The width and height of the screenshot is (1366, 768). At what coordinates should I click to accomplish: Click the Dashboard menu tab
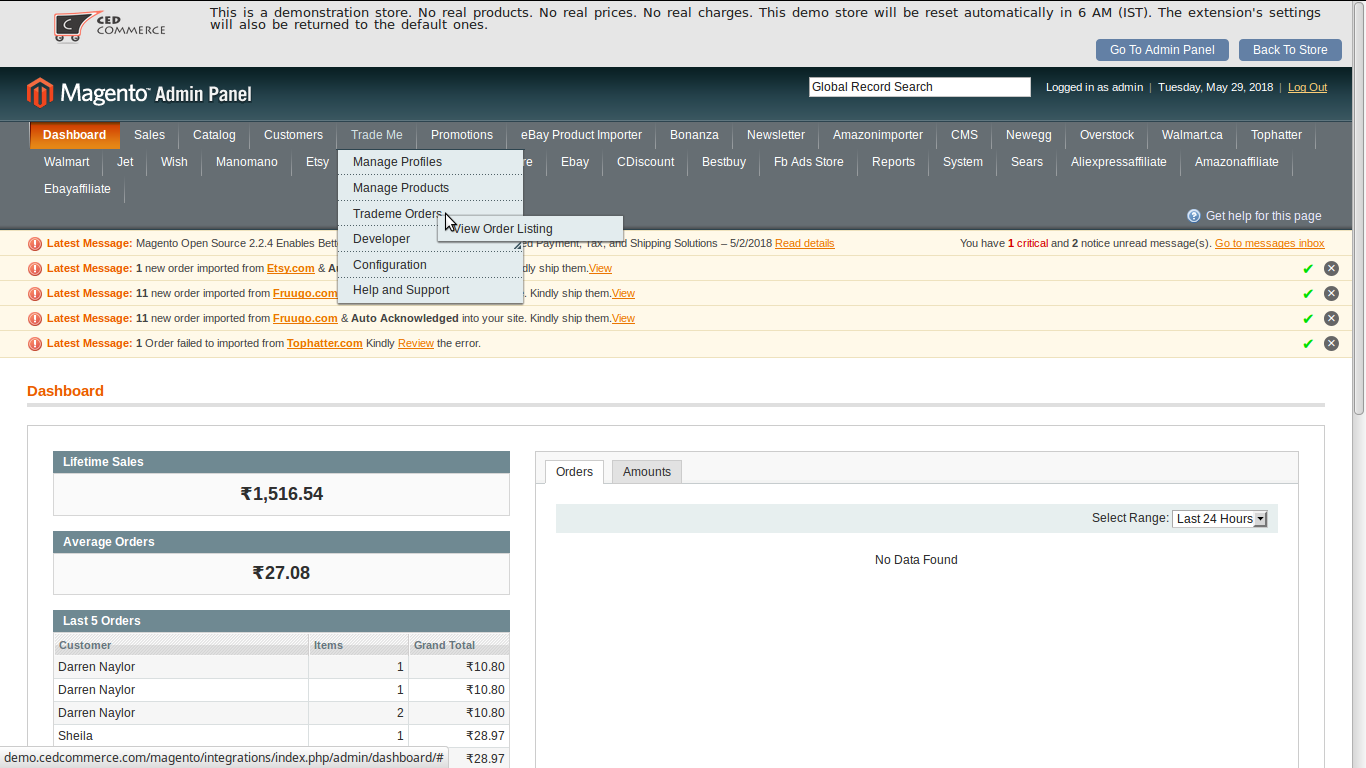[74, 135]
